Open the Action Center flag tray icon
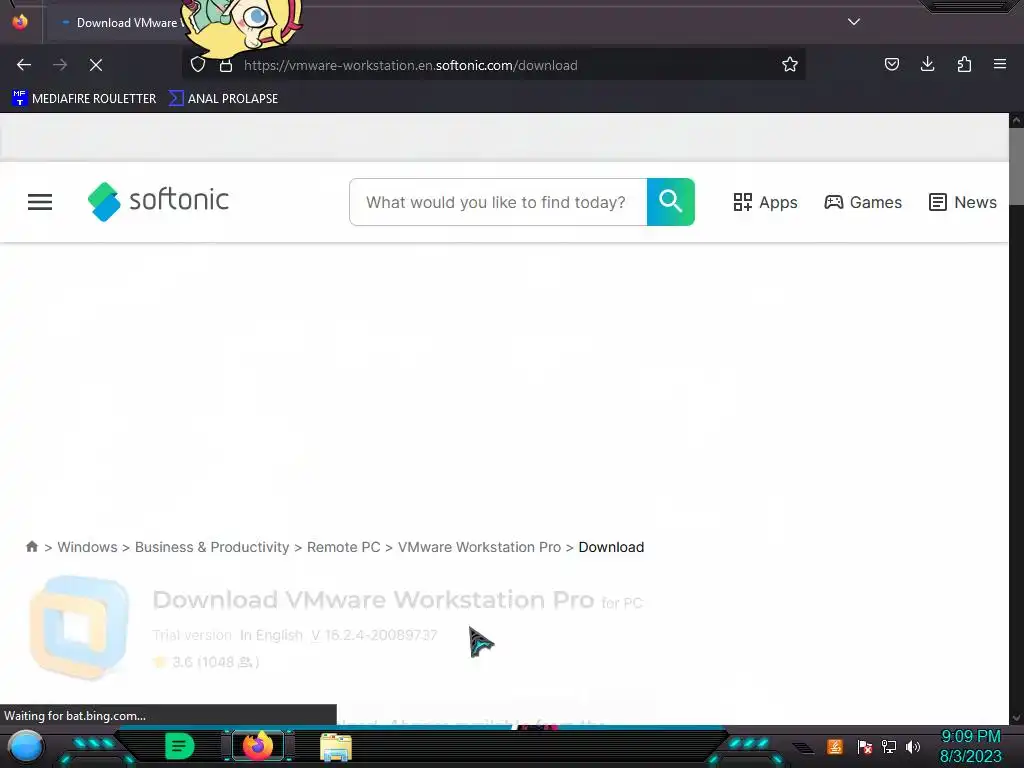Viewport: 1024px width, 768px height. 865,746
